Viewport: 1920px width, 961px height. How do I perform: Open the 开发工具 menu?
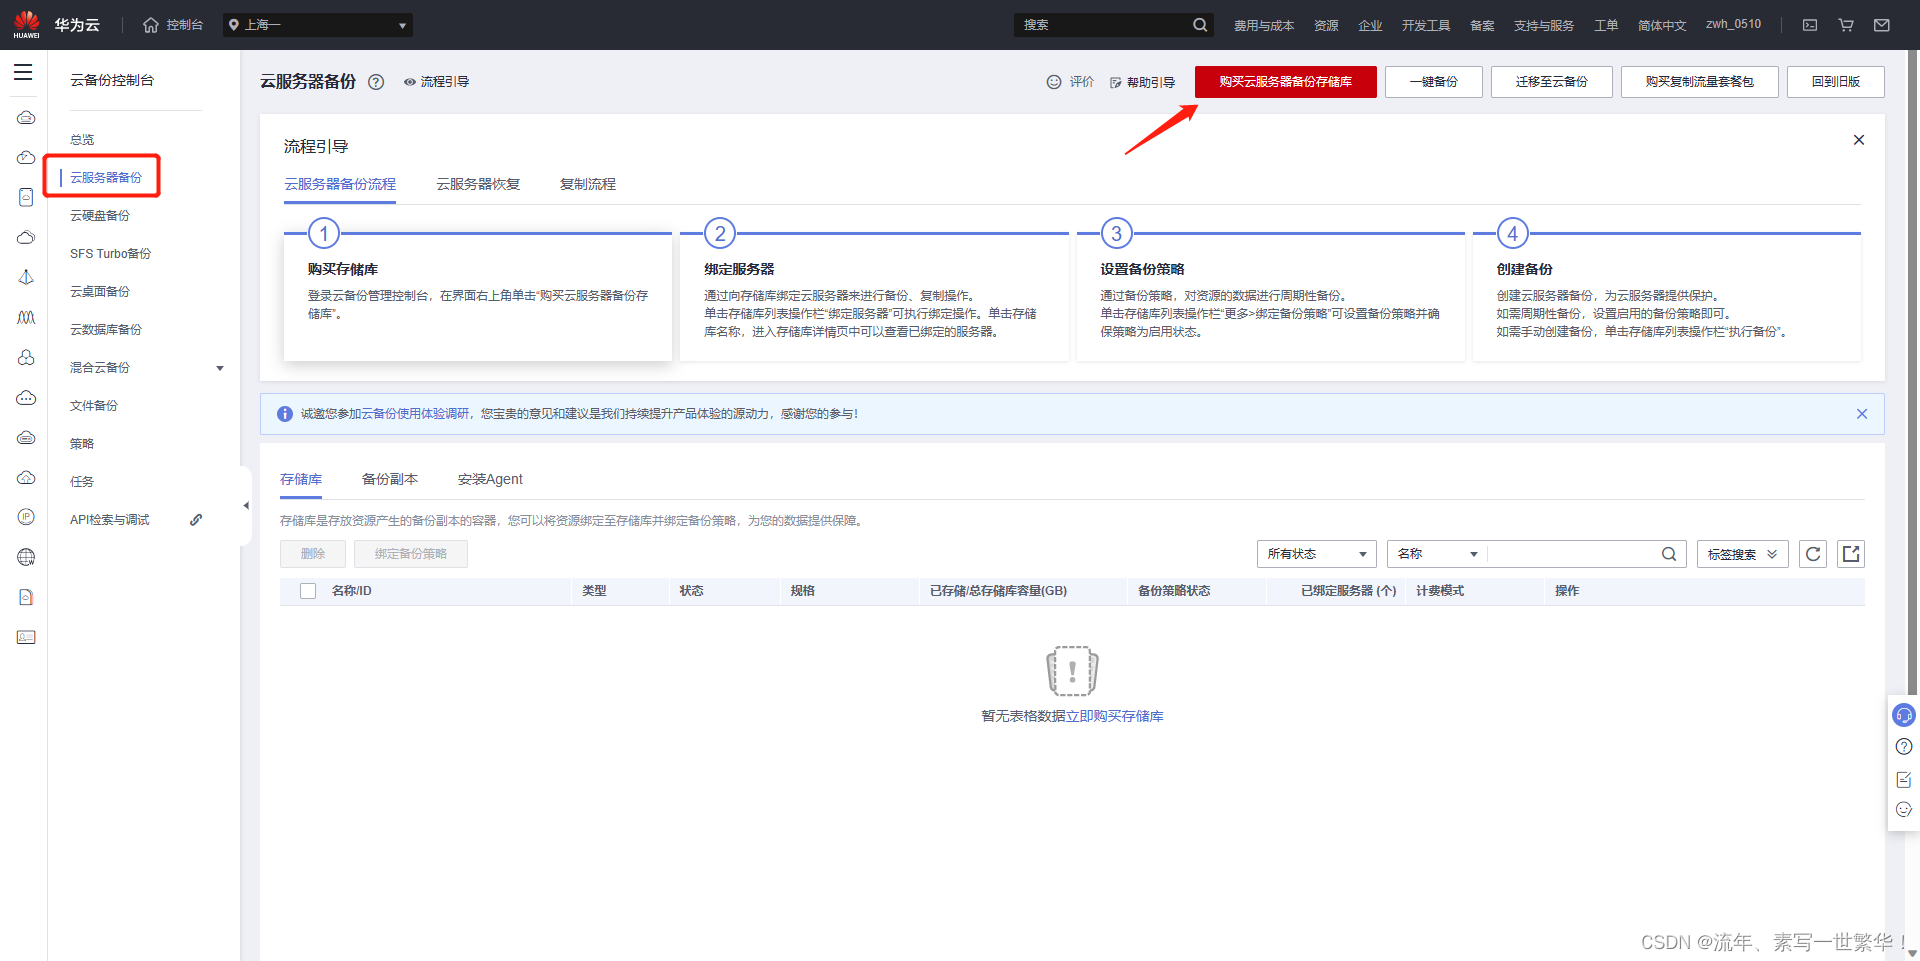[1426, 25]
